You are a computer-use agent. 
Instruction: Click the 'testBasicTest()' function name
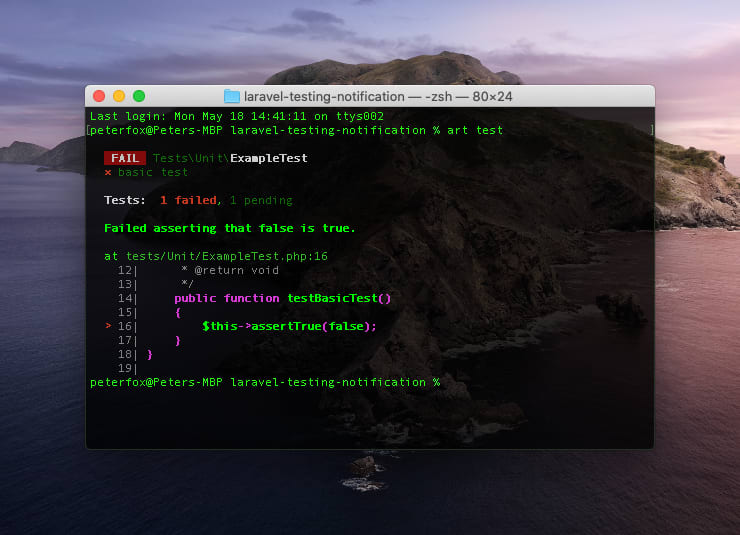click(x=339, y=298)
